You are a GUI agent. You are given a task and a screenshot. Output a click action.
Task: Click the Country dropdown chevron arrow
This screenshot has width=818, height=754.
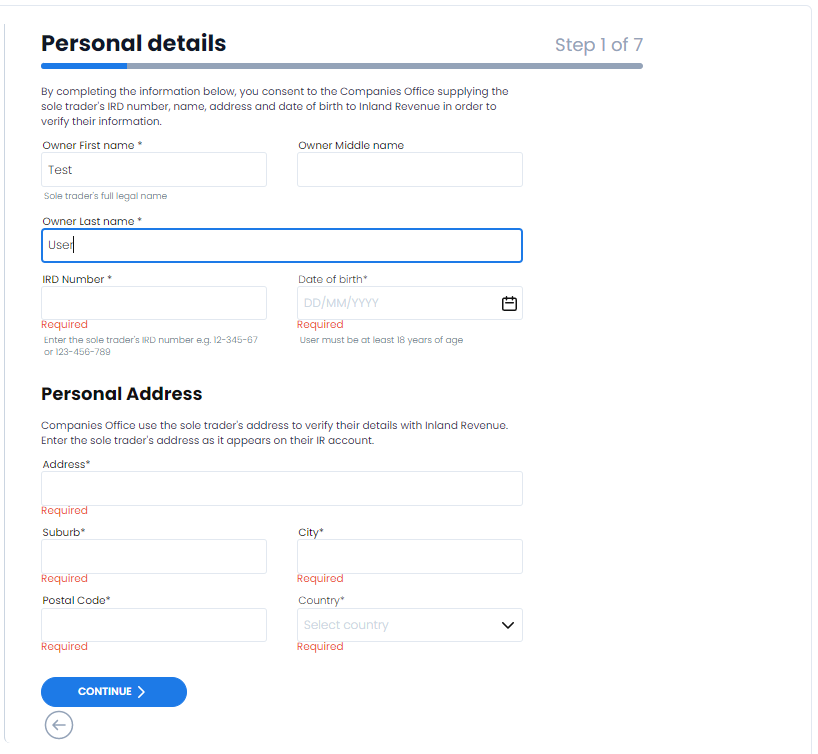point(508,625)
